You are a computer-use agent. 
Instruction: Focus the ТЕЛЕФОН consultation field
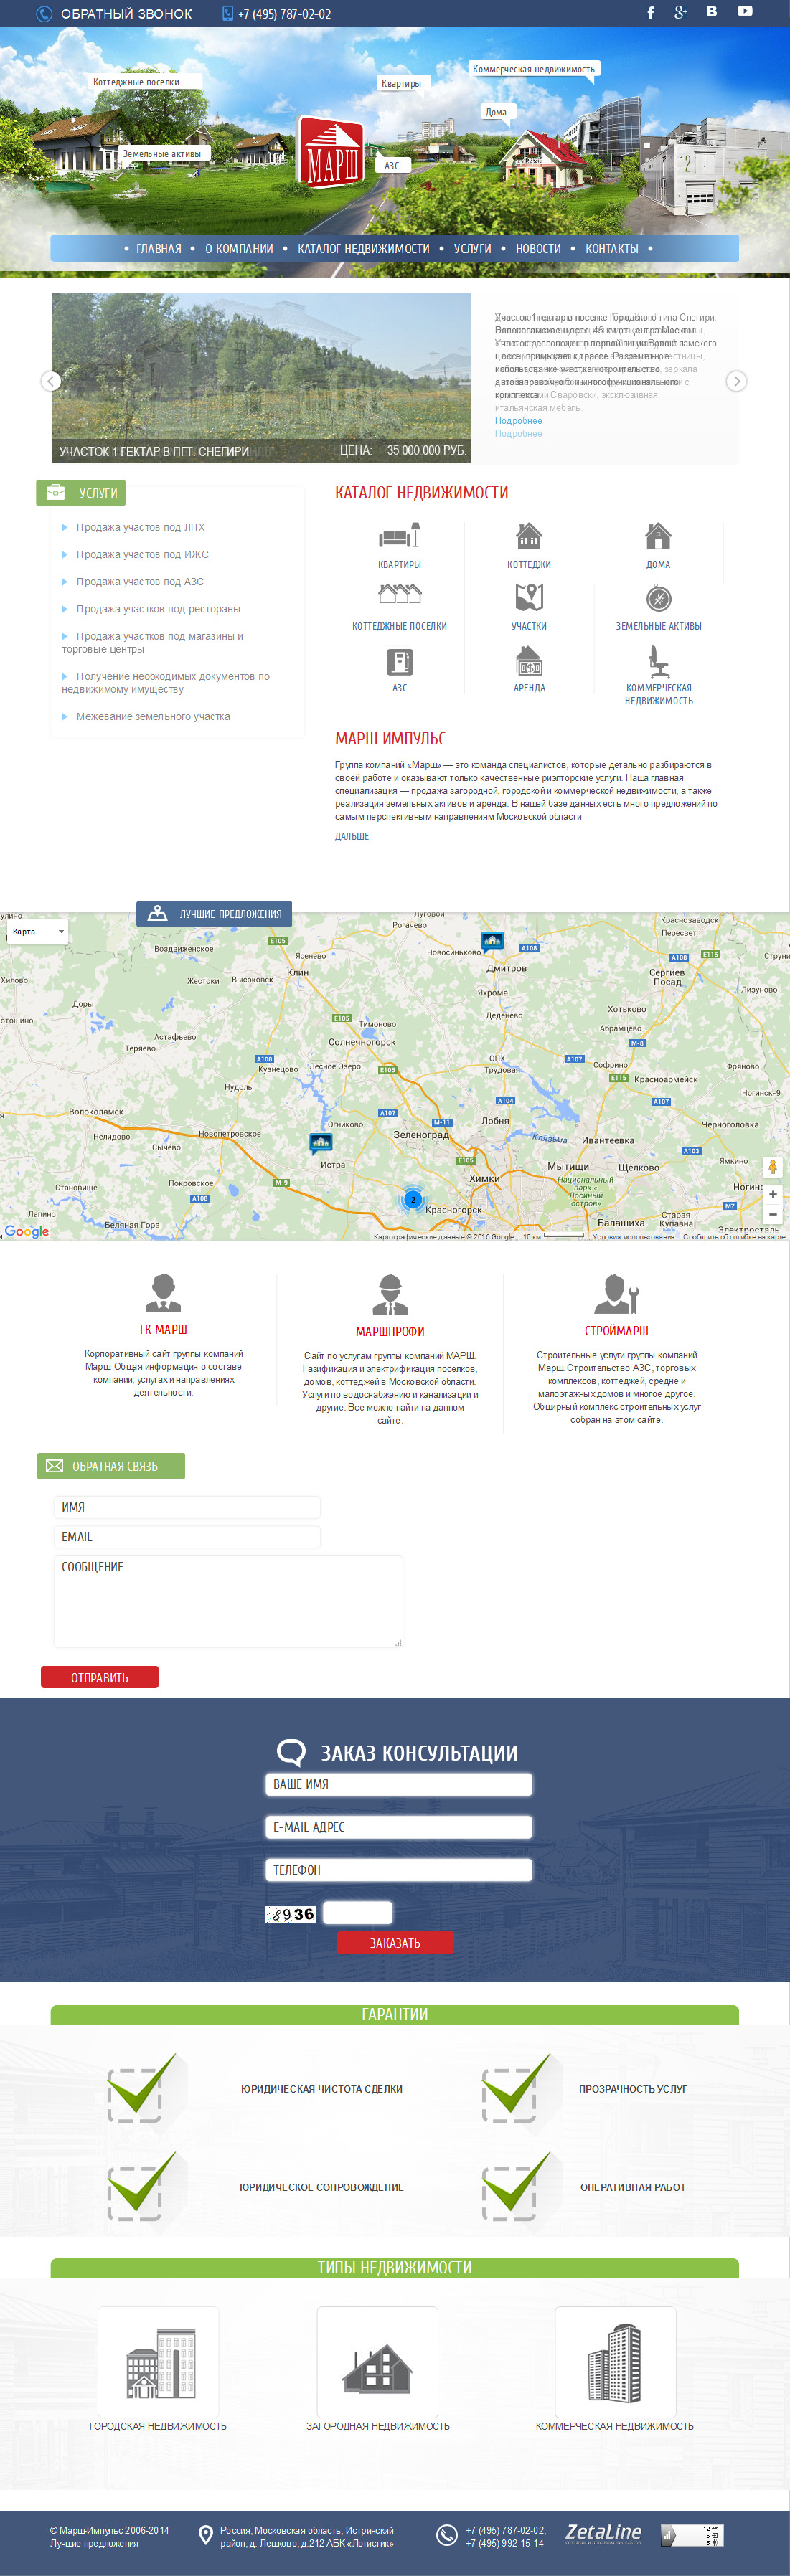[398, 1870]
